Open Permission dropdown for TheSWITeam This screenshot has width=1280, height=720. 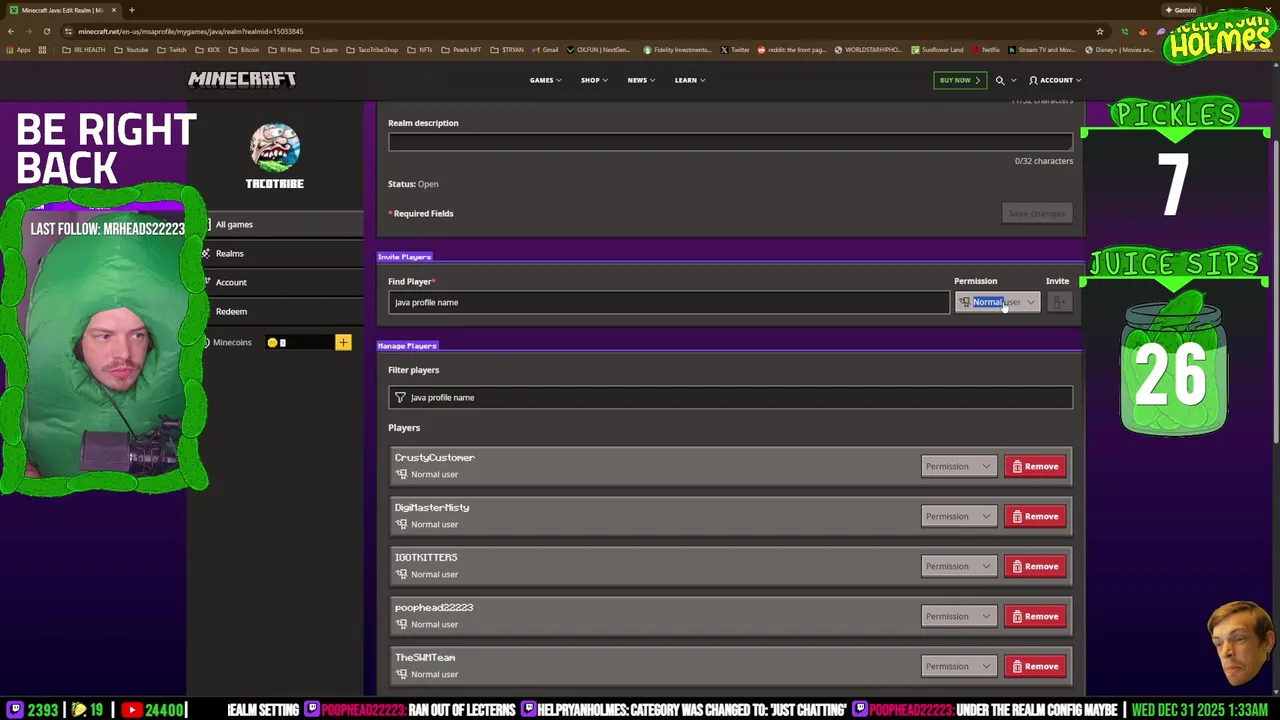pos(958,667)
